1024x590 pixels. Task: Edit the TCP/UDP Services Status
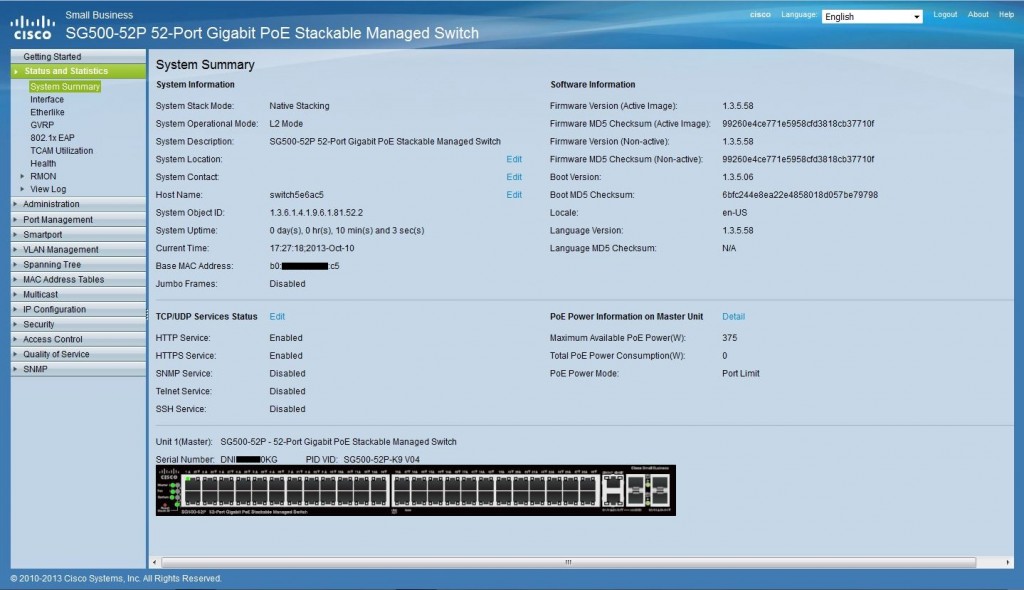pyautogui.click(x=277, y=316)
